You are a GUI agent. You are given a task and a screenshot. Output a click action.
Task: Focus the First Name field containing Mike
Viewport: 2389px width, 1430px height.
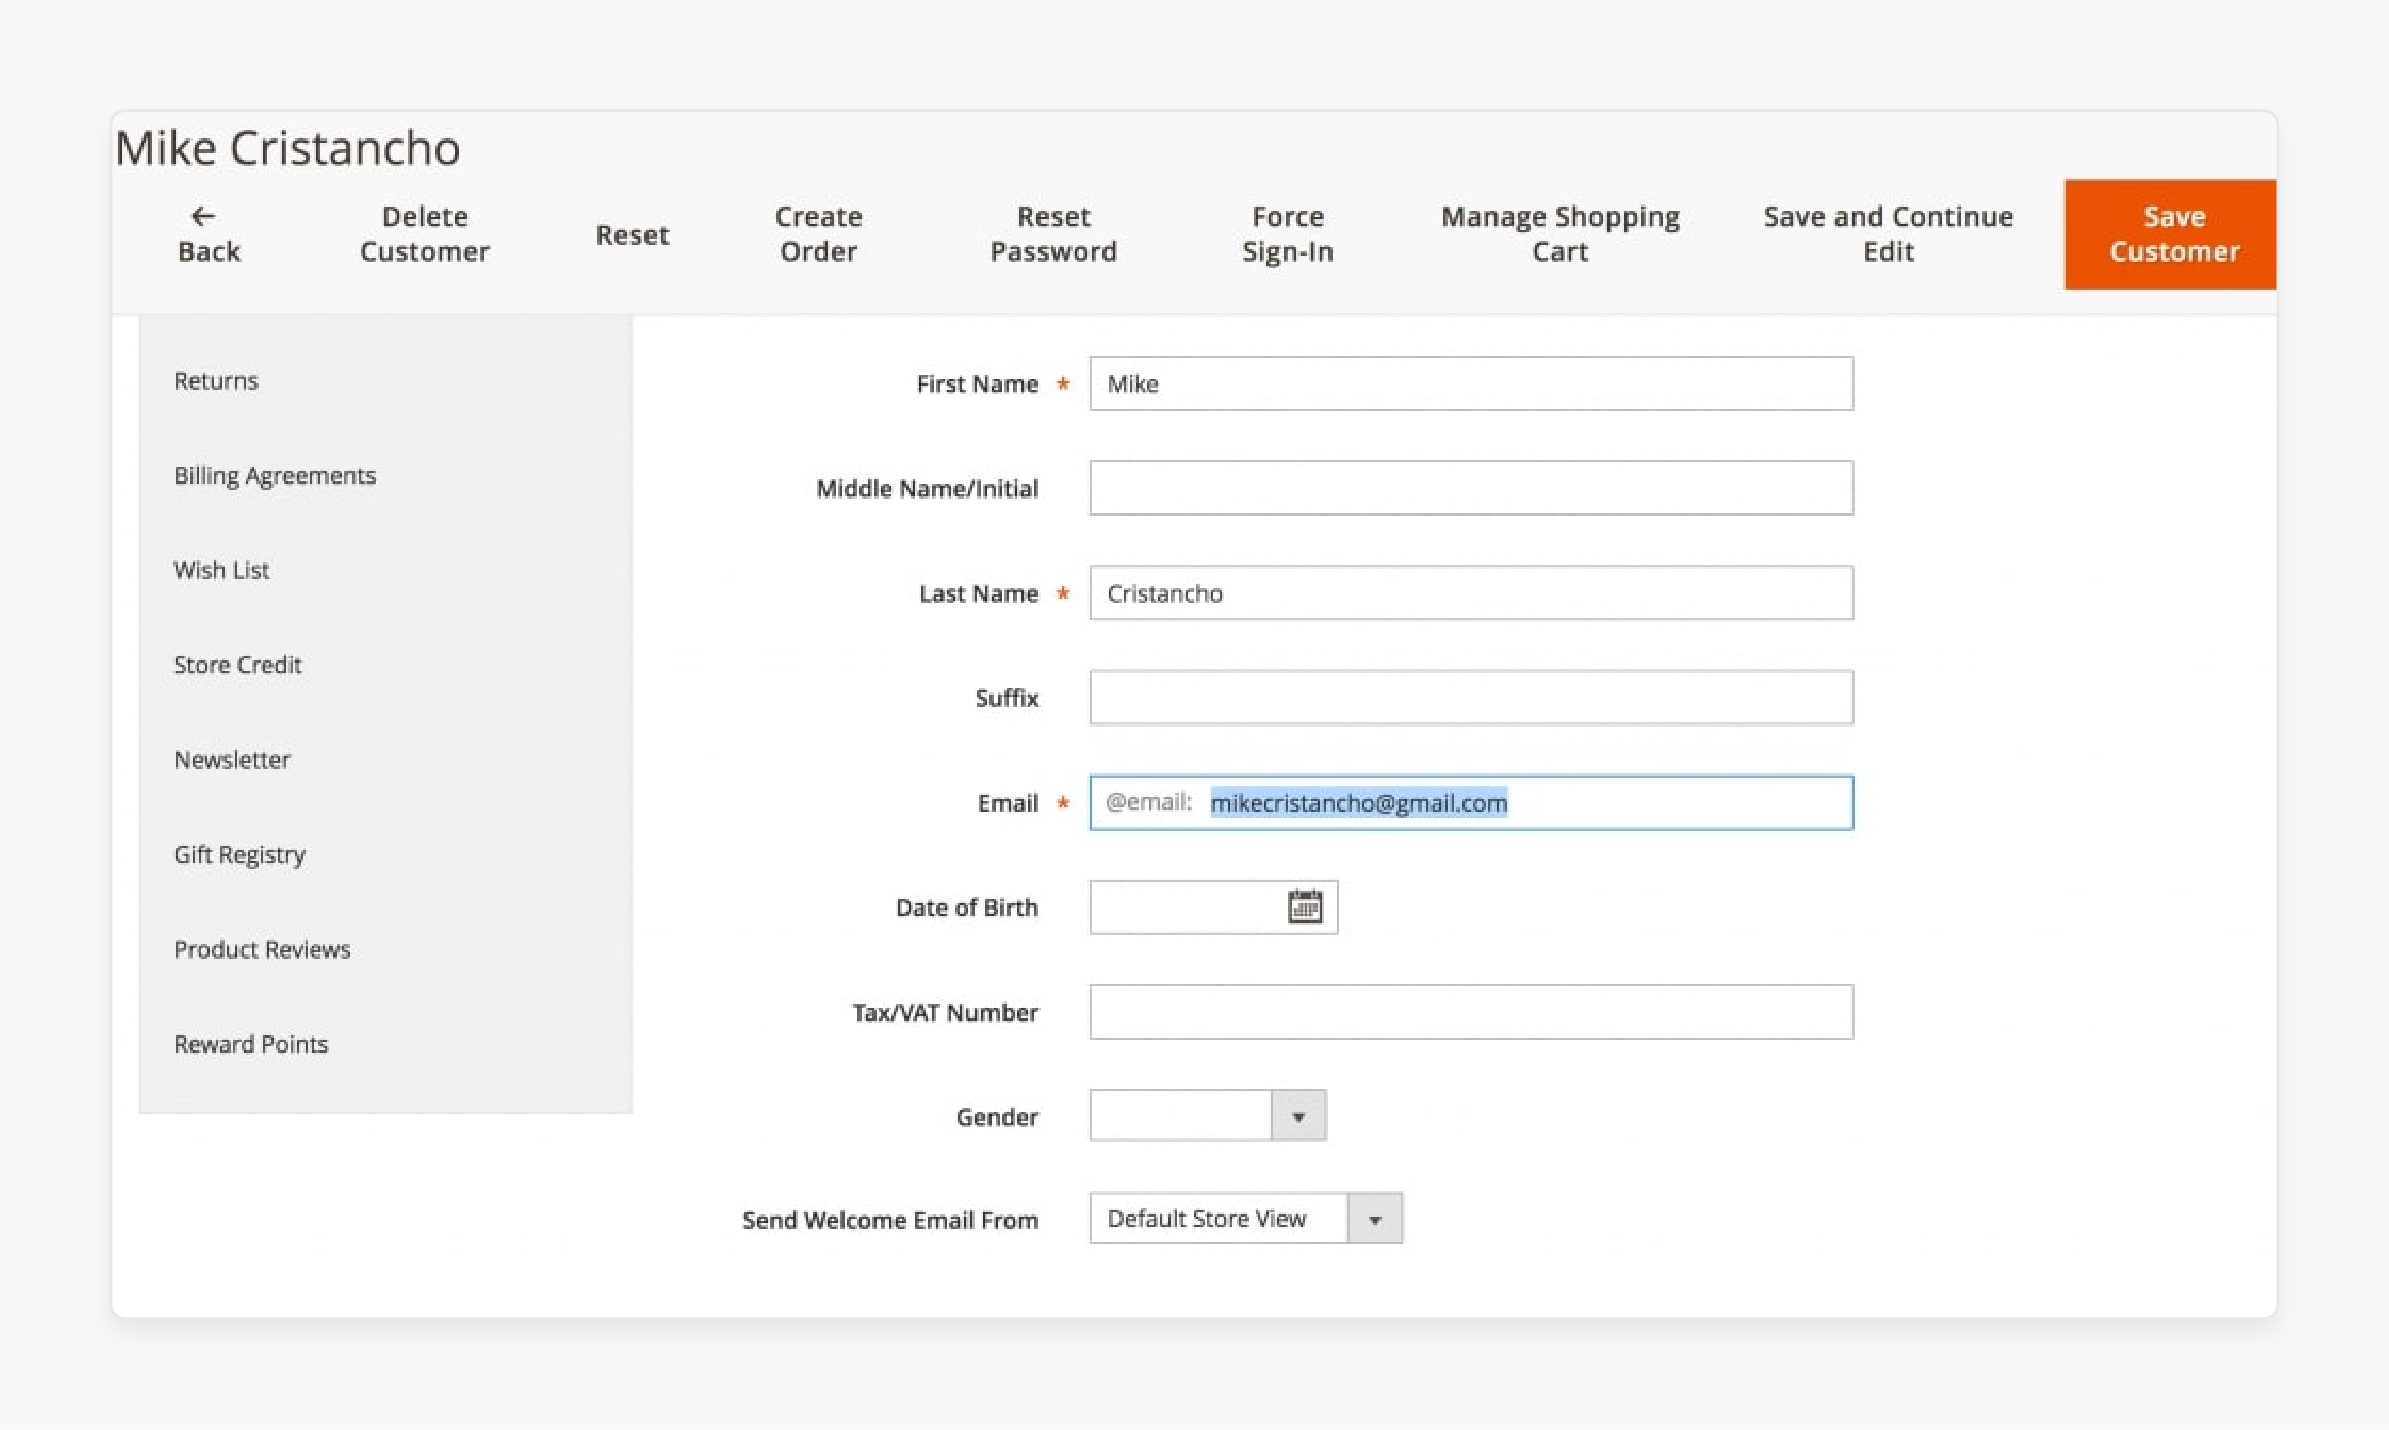point(1471,384)
